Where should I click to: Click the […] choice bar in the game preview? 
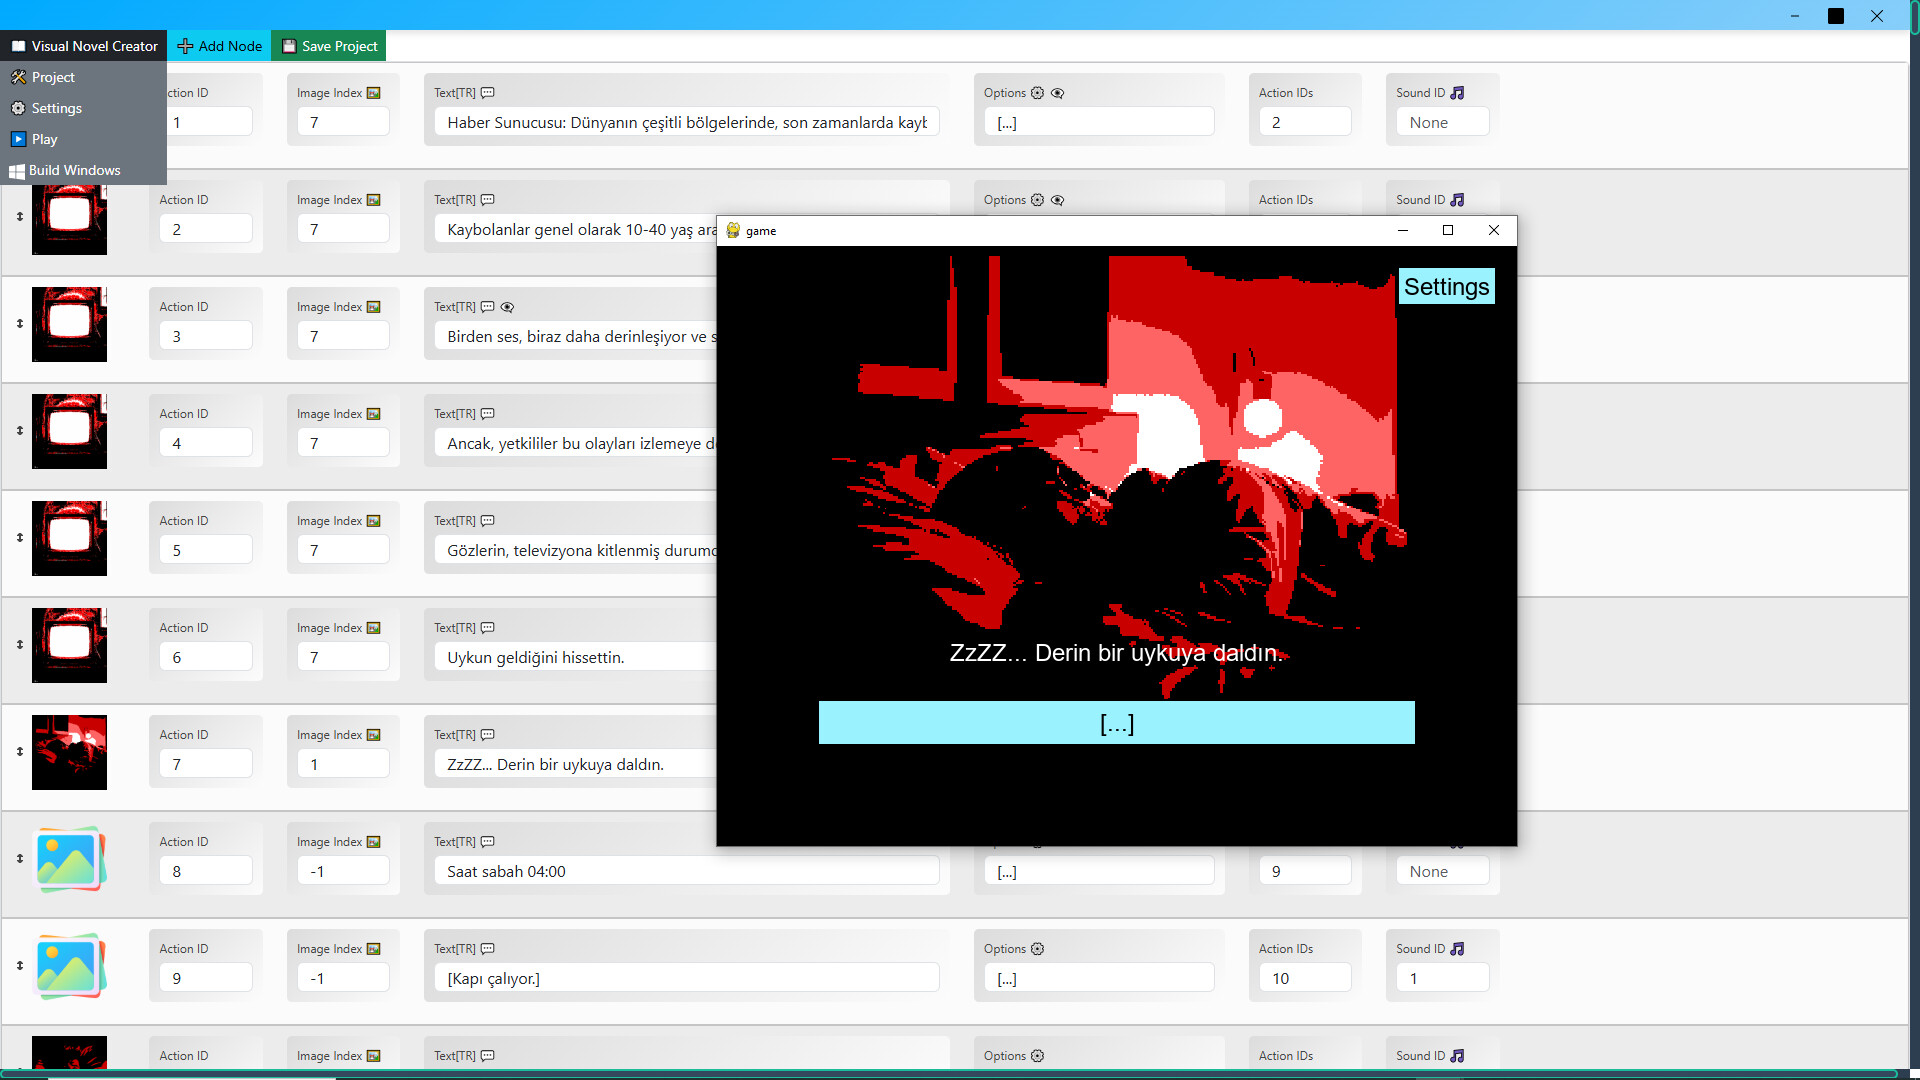1116,722
